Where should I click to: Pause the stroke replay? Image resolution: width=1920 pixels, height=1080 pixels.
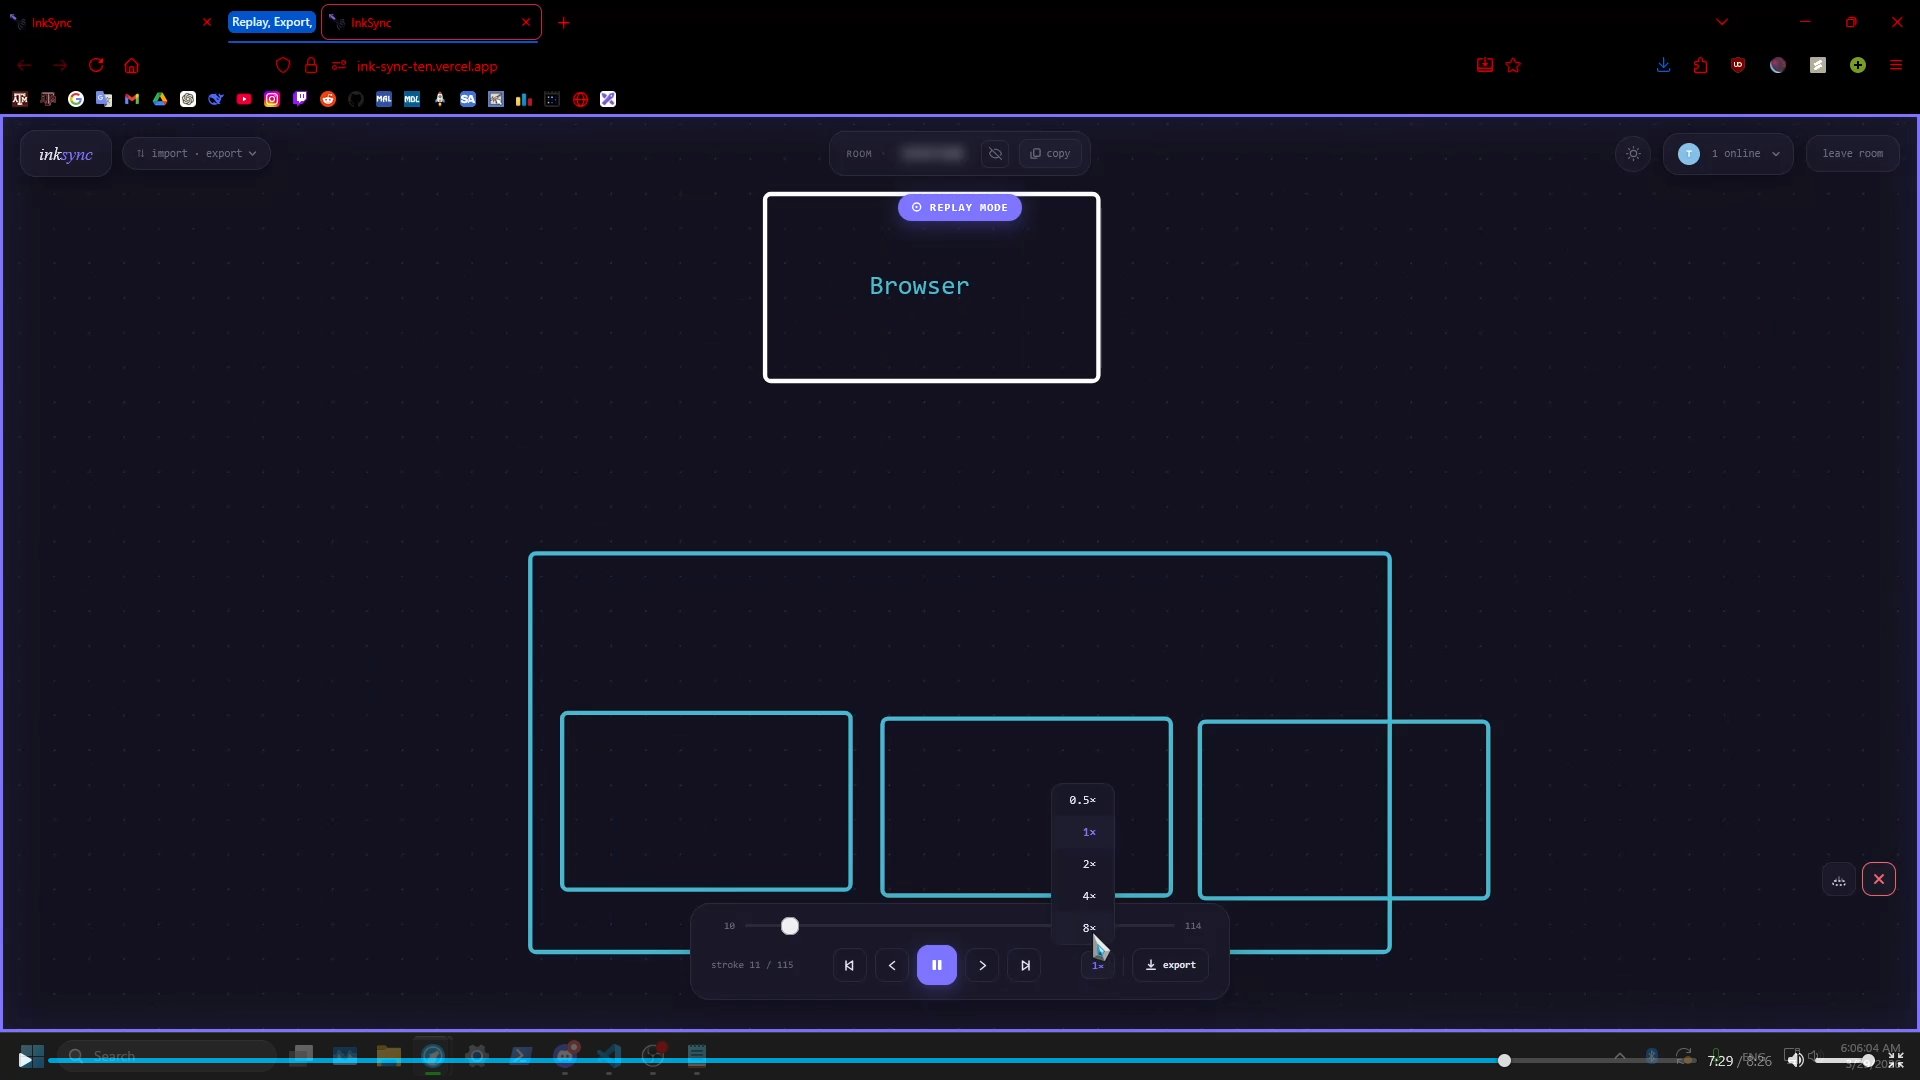tap(936, 965)
